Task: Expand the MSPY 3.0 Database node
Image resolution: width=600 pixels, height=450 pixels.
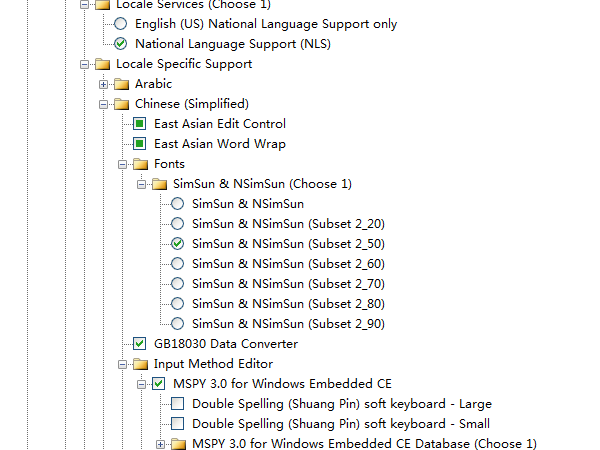Action: (160, 444)
